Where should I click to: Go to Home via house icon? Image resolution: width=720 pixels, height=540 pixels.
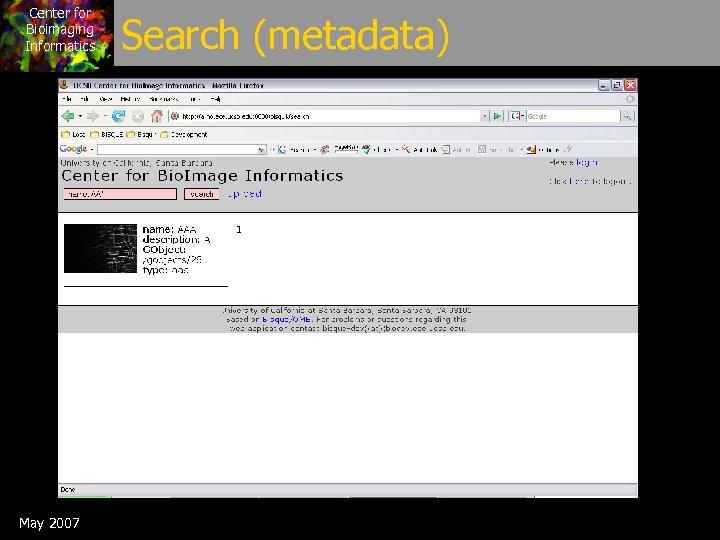[157, 116]
